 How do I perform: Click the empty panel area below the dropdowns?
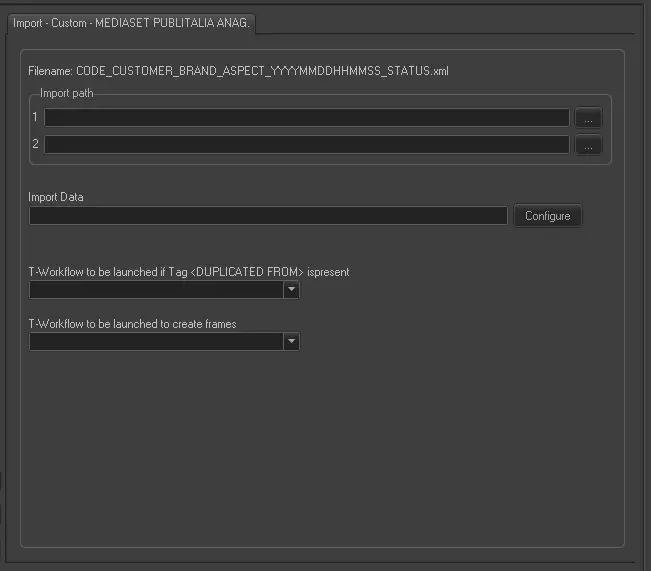coord(320,450)
